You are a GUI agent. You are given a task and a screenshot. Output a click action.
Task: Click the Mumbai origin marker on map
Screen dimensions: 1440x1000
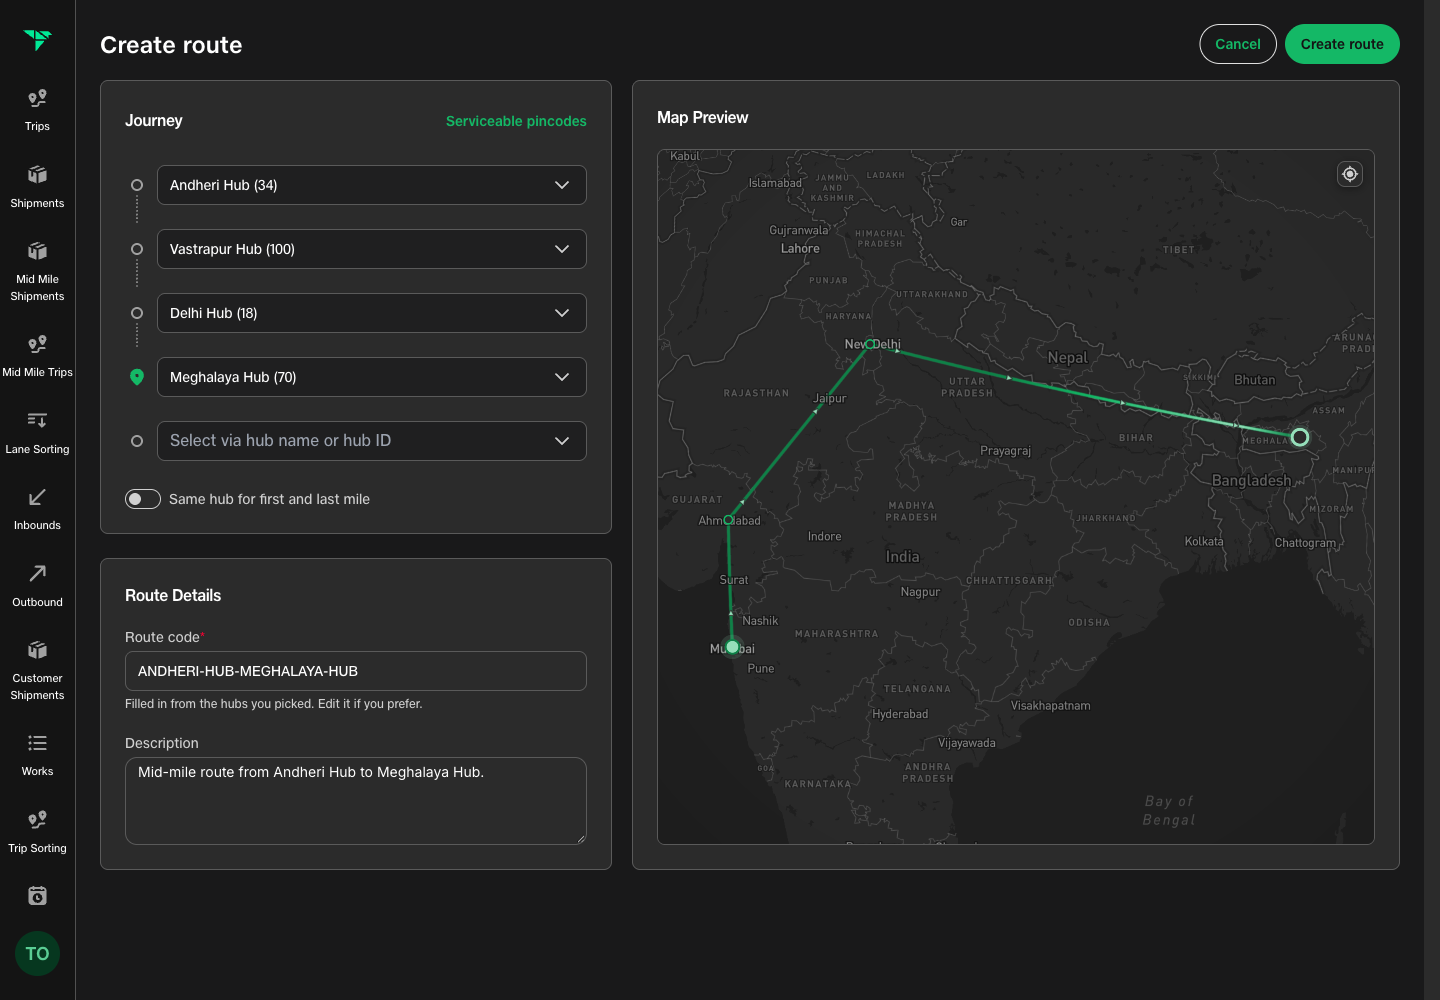tap(732, 647)
